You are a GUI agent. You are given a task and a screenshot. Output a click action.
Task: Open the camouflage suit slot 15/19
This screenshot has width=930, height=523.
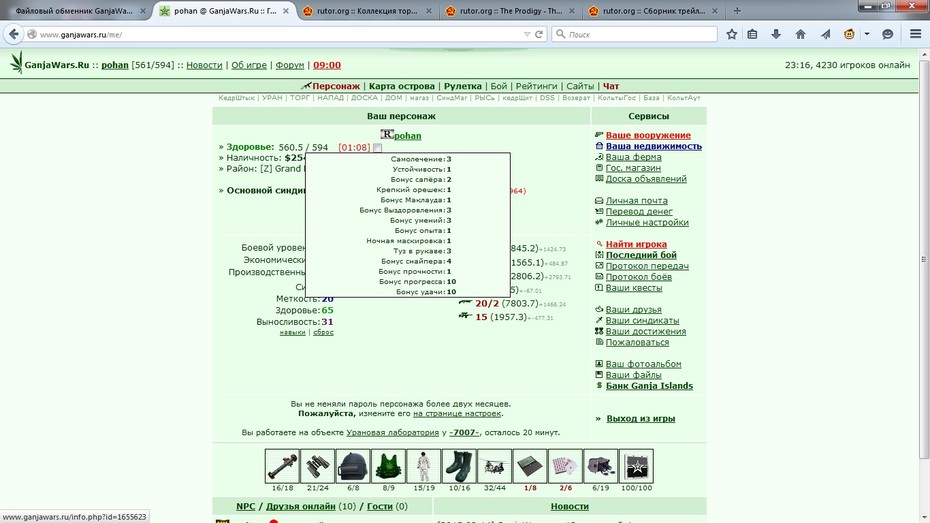click(423, 466)
